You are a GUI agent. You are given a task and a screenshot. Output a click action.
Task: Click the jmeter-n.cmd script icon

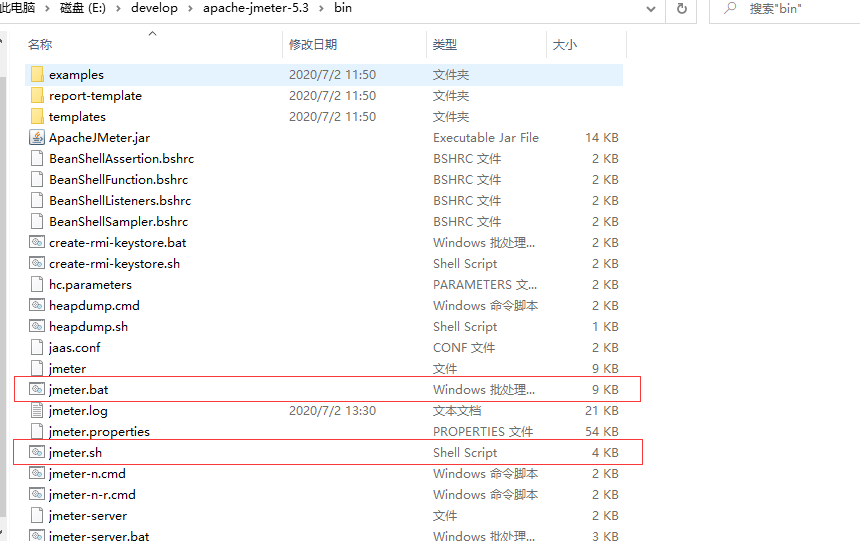(x=37, y=473)
